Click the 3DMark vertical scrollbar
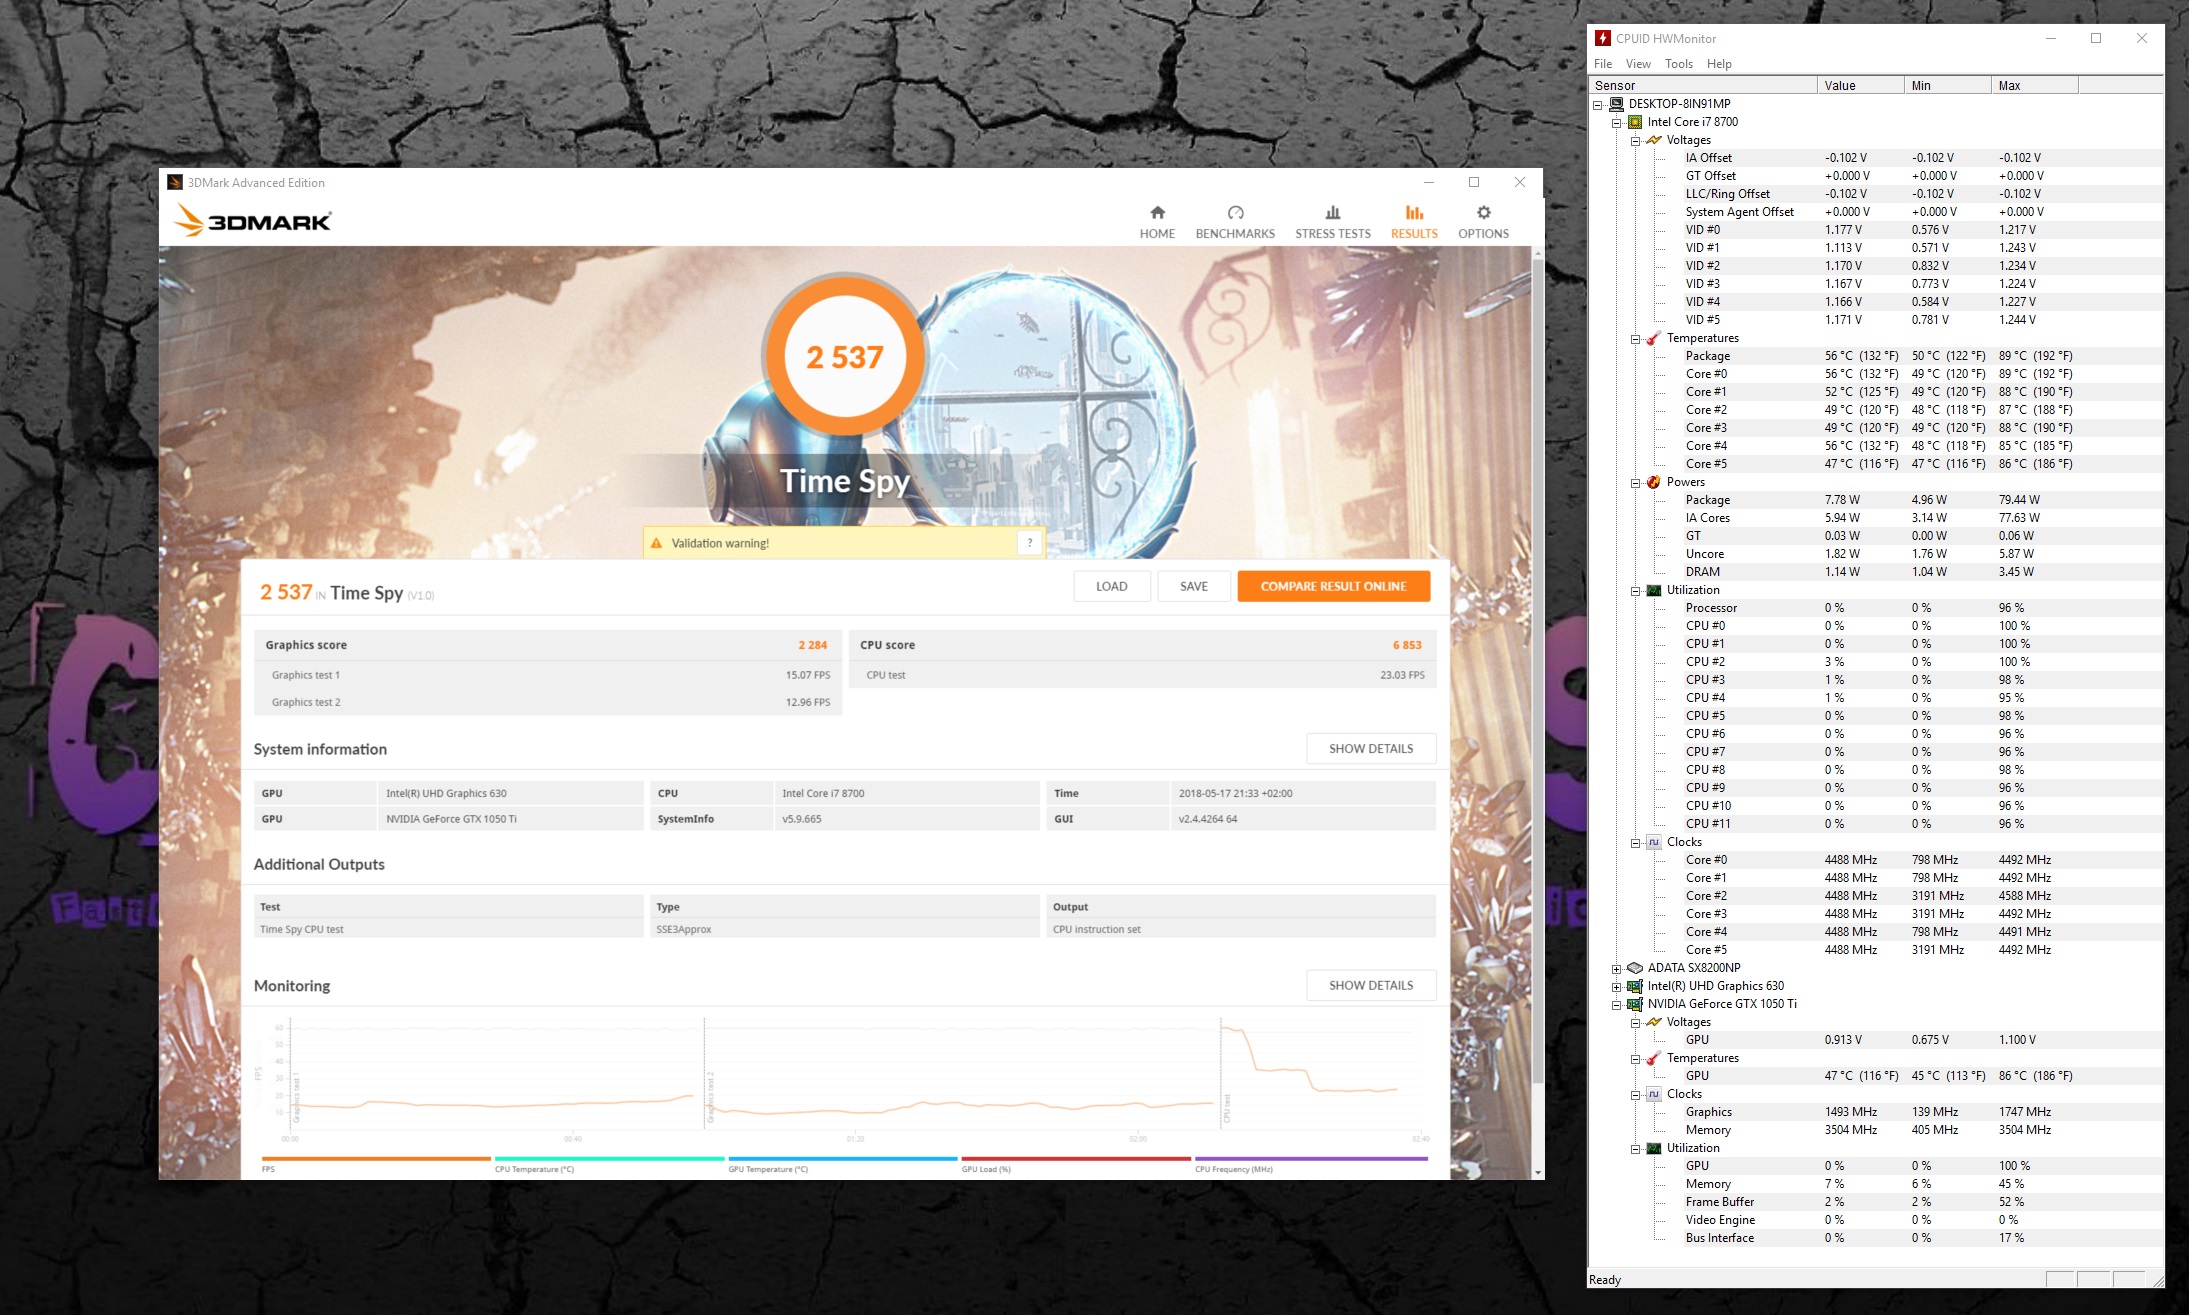This screenshot has height=1315, width=2189. click(x=1537, y=670)
